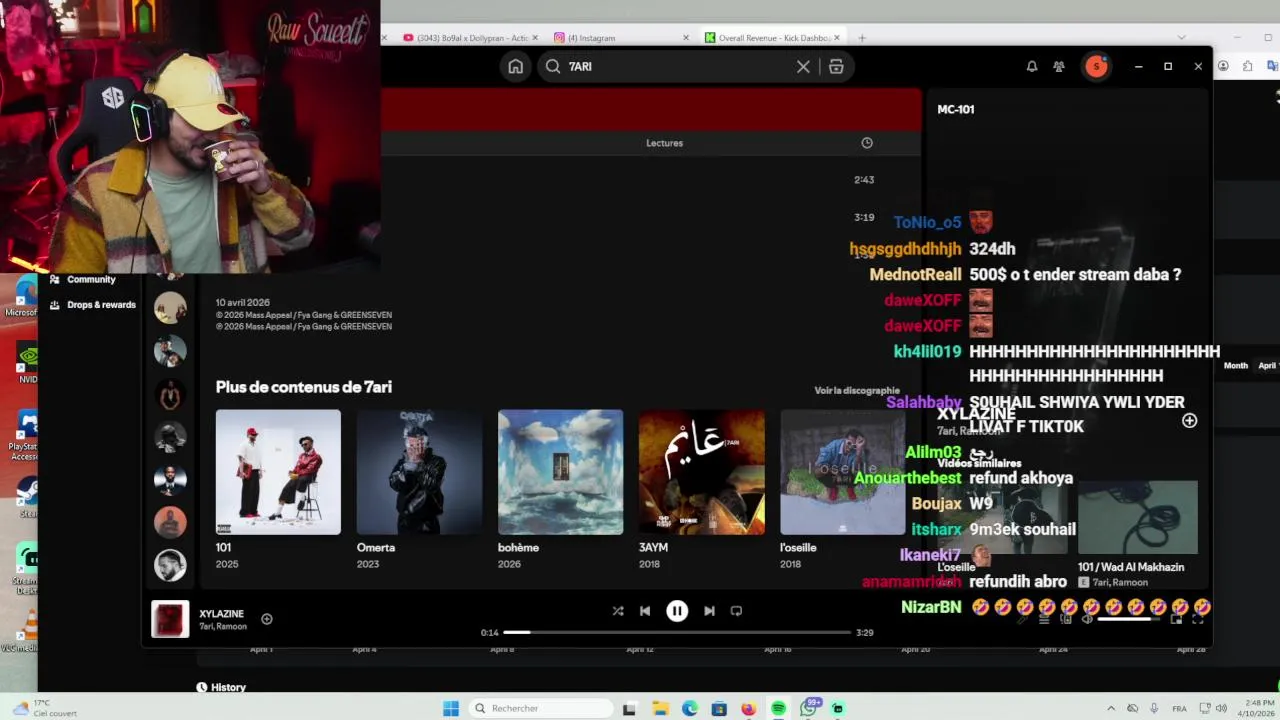Toggle repeat mode

pos(736,611)
